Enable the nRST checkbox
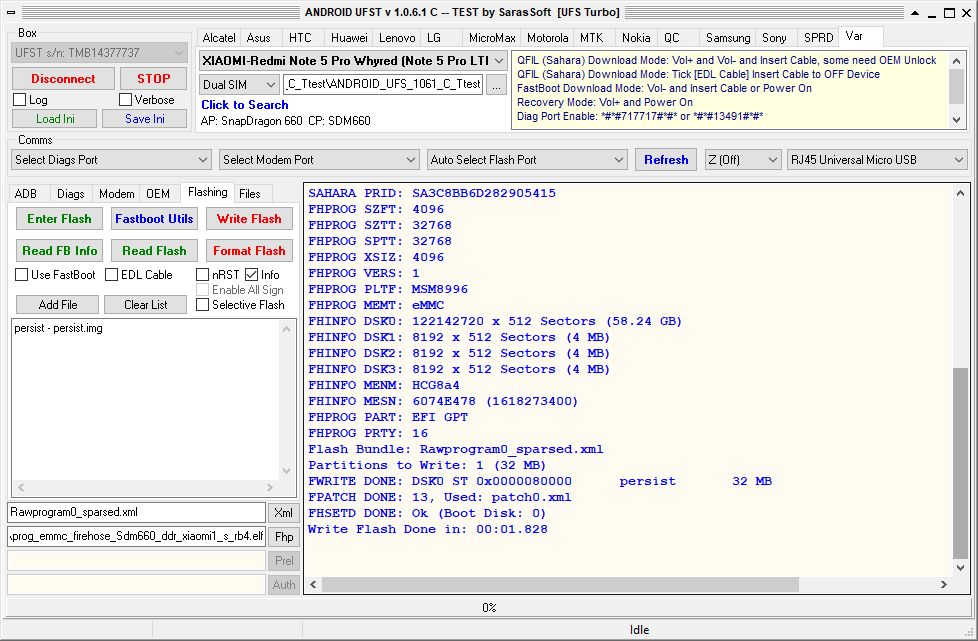Viewport: 978px width, 641px height. 203,275
